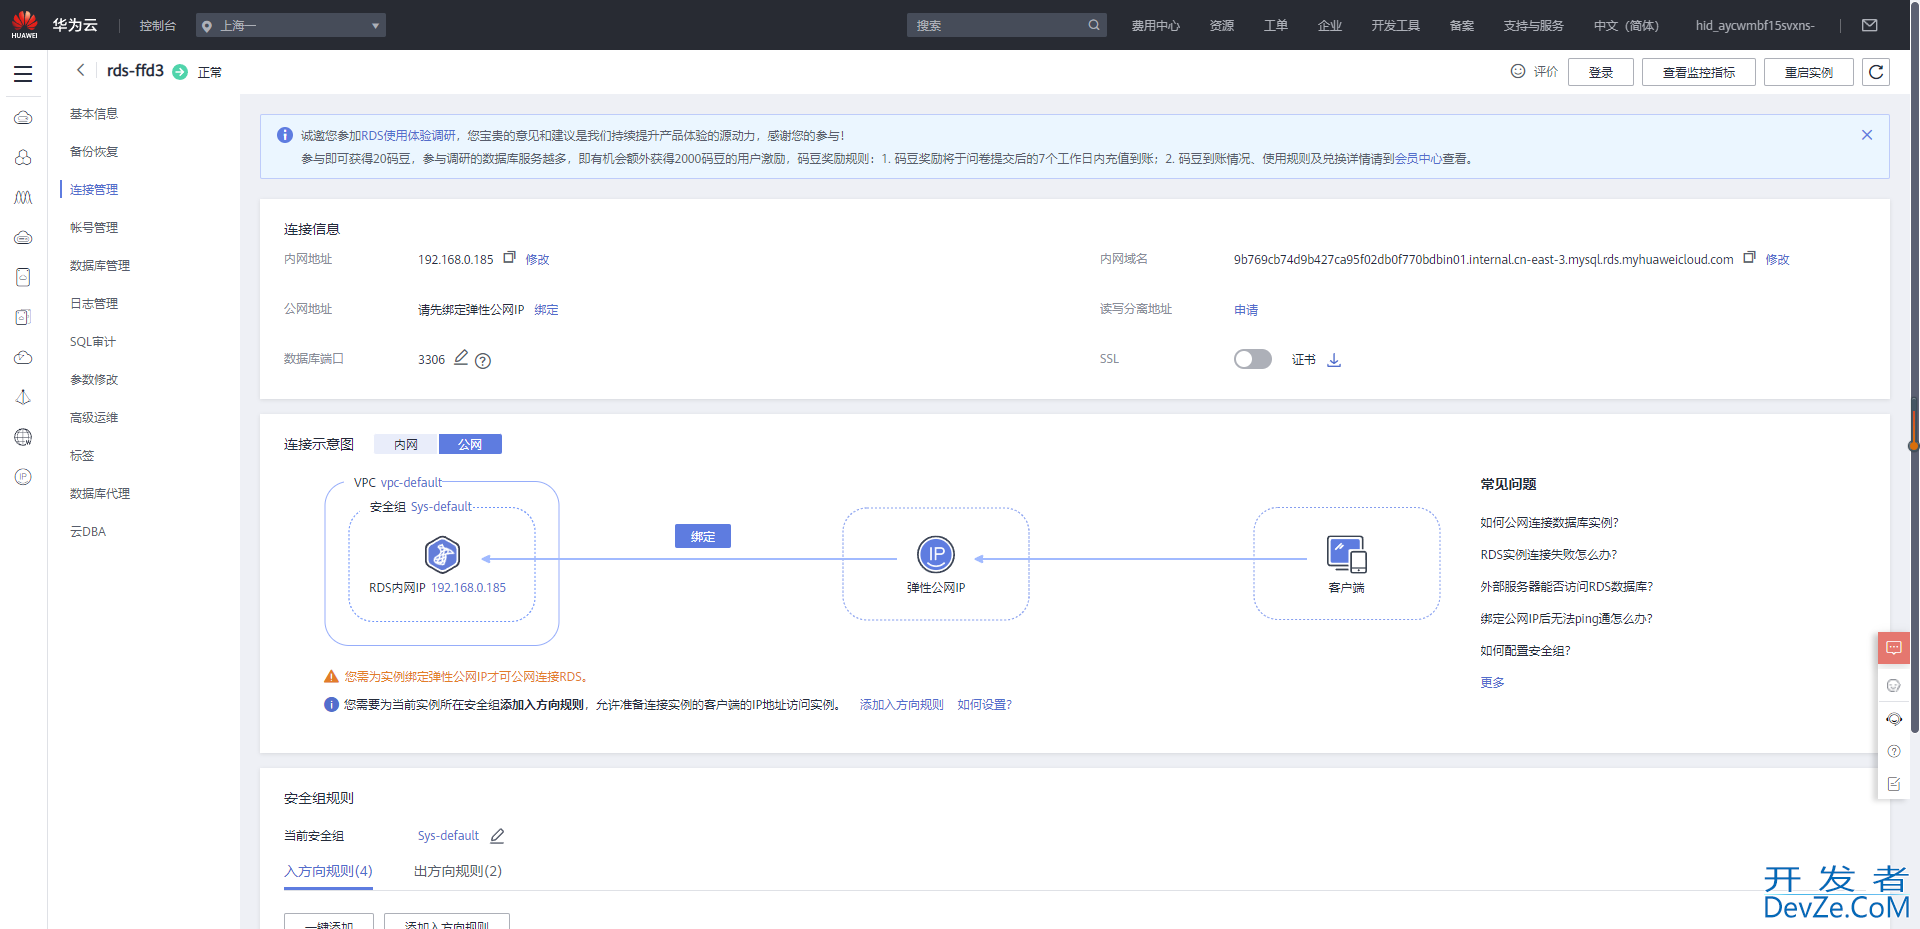The height and width of the screenshot is (929, 1920).
Task: Click the elastic public IP diagram icon
Action: tap(936, 554)
